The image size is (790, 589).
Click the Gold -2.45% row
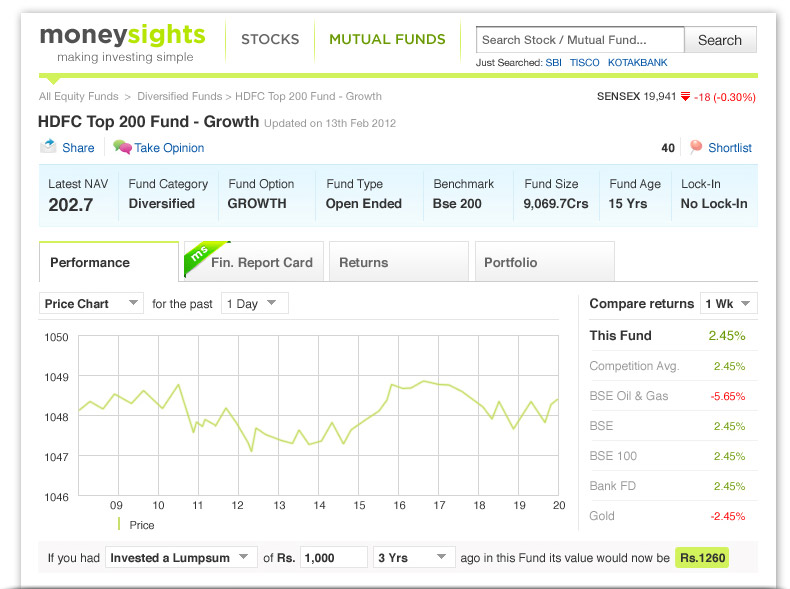pyautogui.click(x=673, y=516)
